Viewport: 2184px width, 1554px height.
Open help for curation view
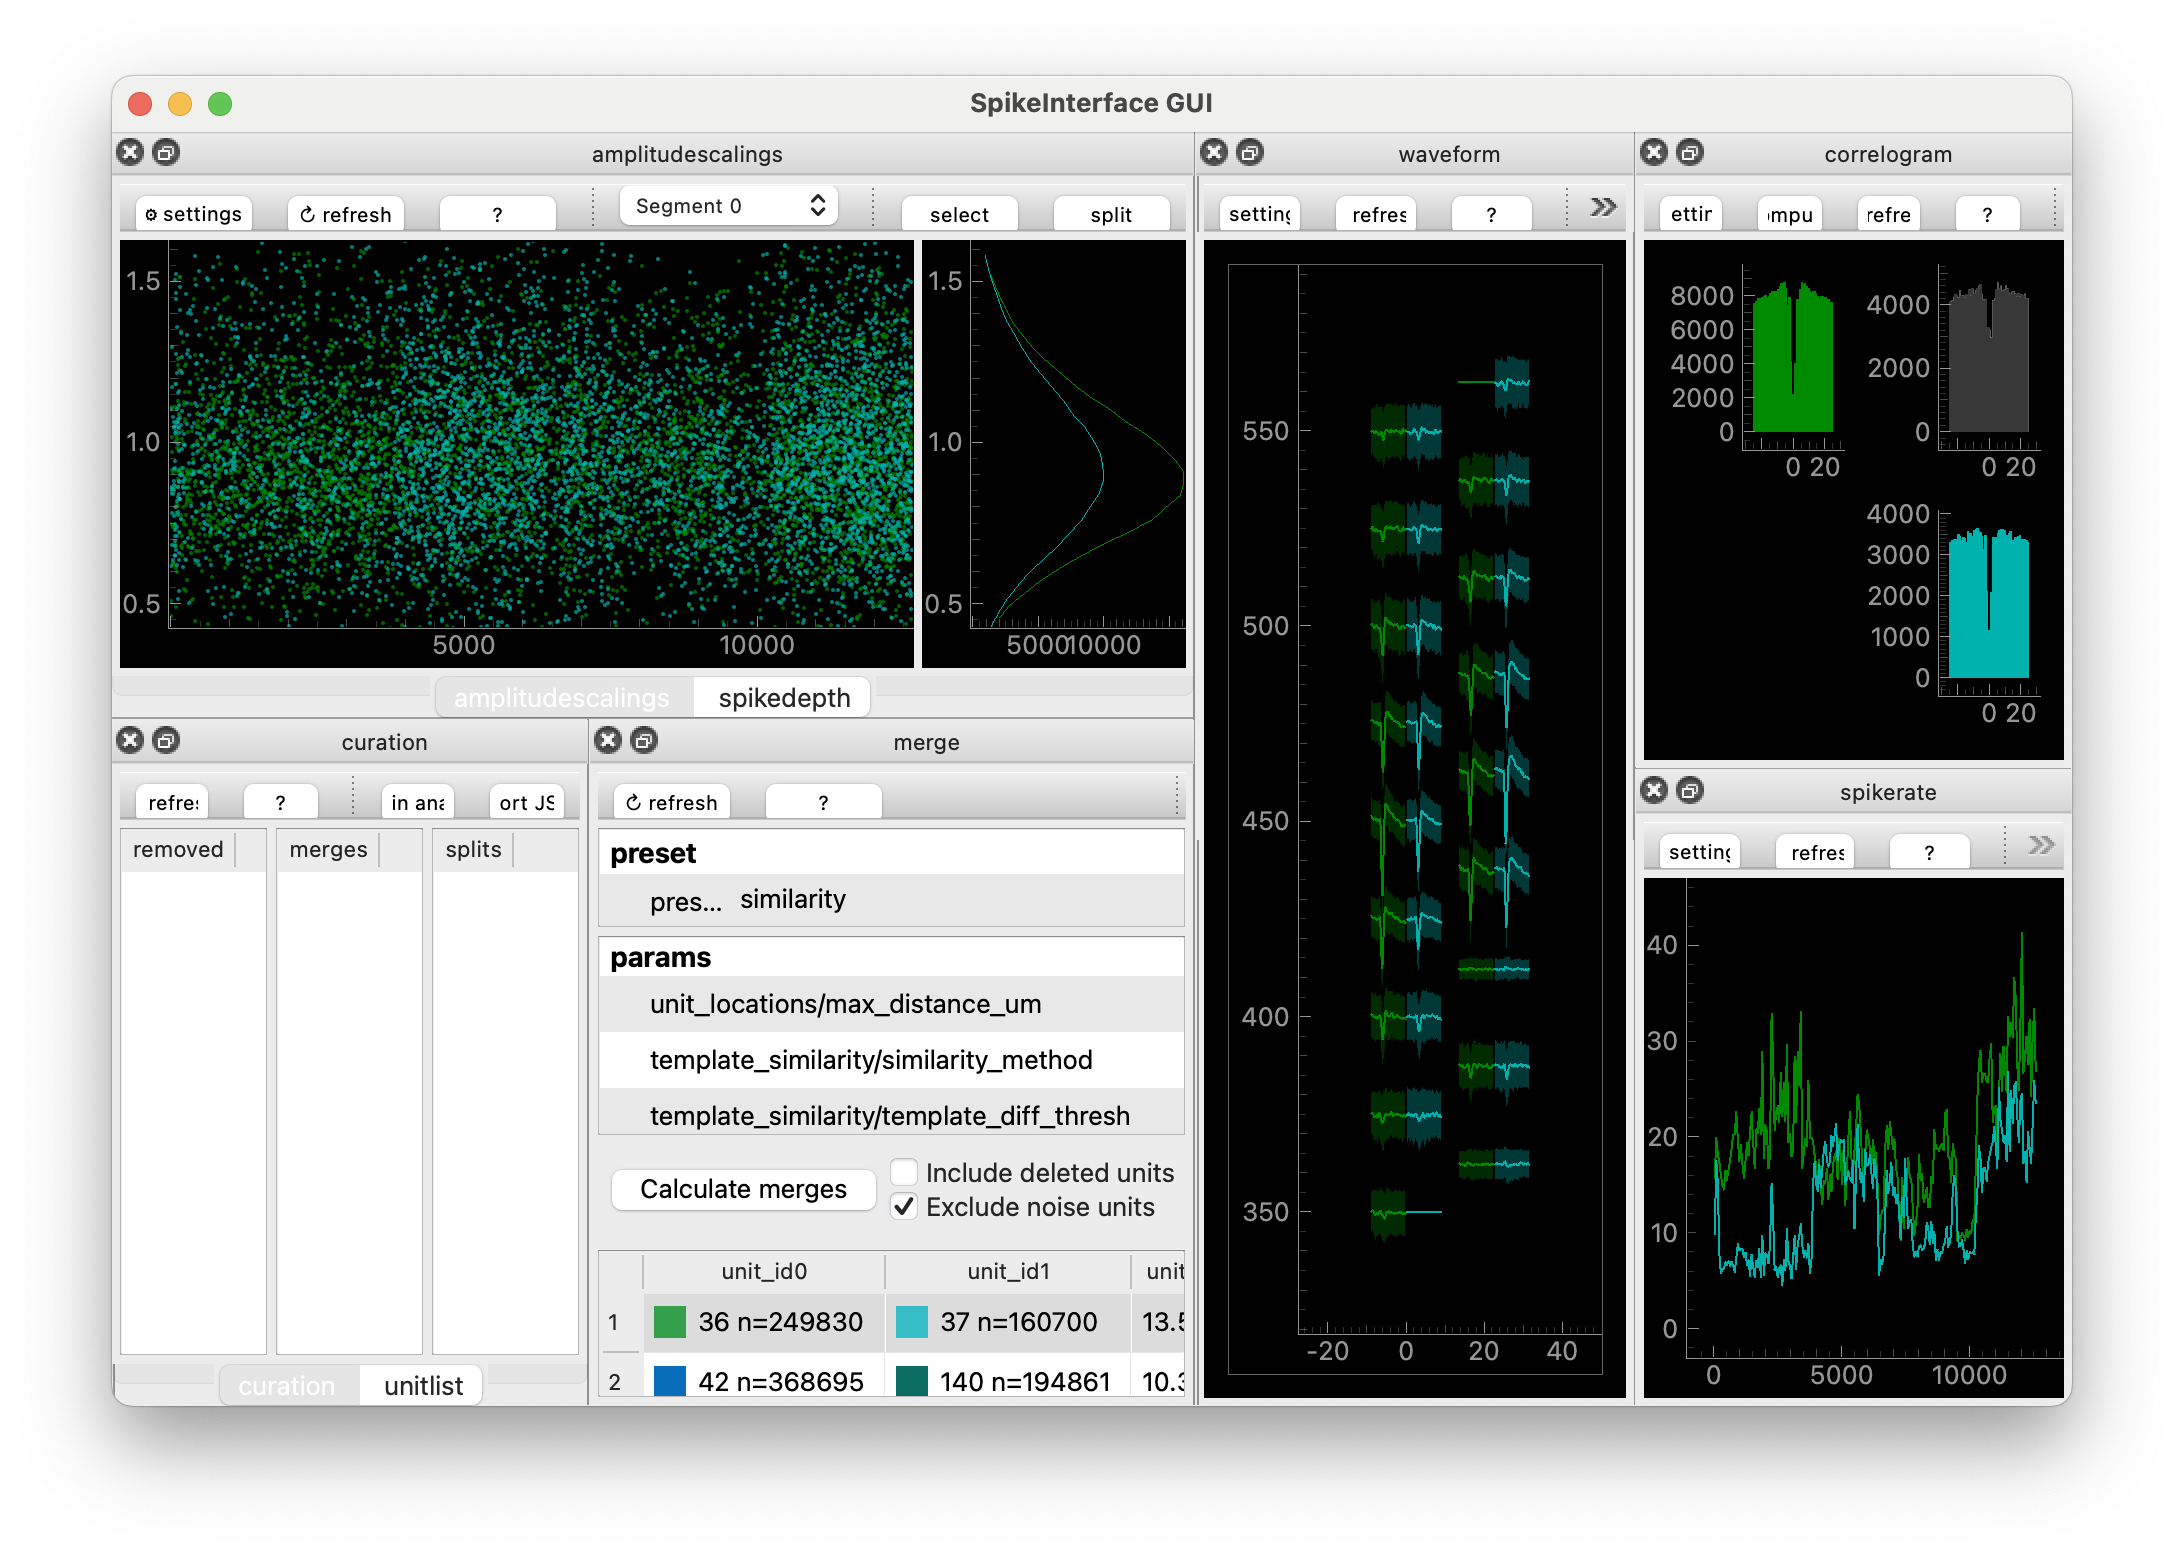coord(280,802)
